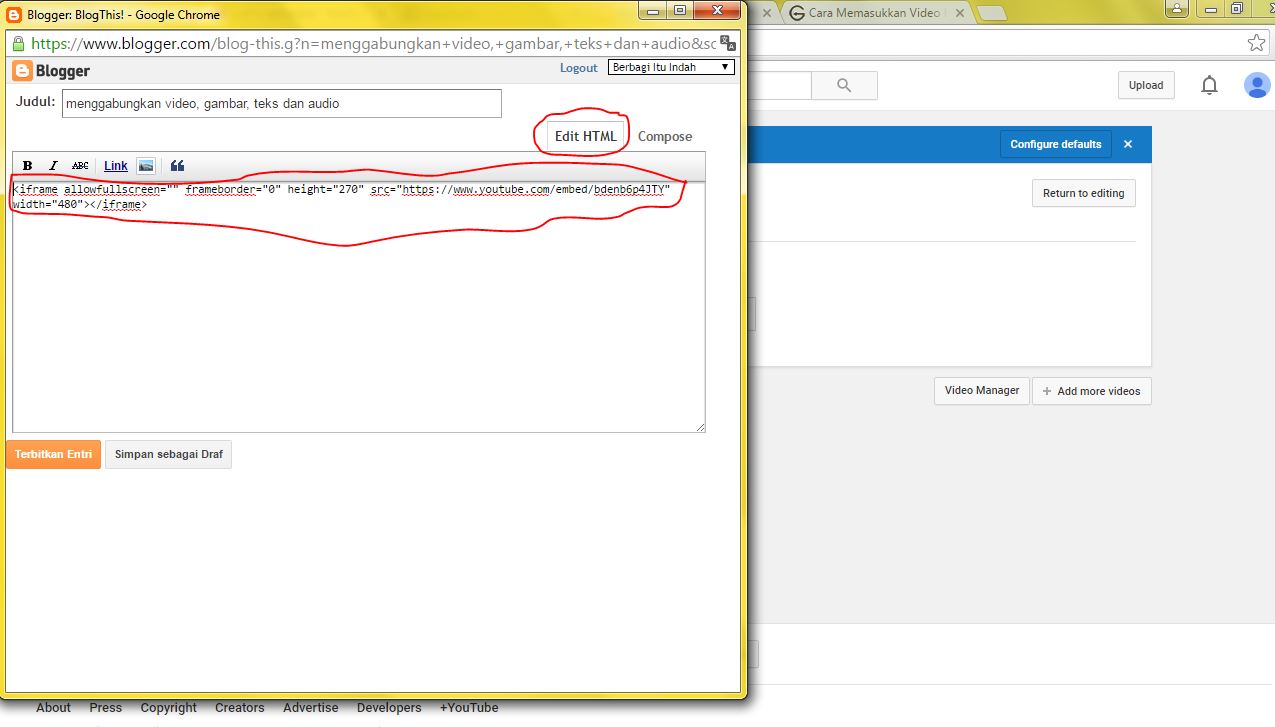Click inside the HTML editor text area
The image size is (1275, 727).
[358, 308]
